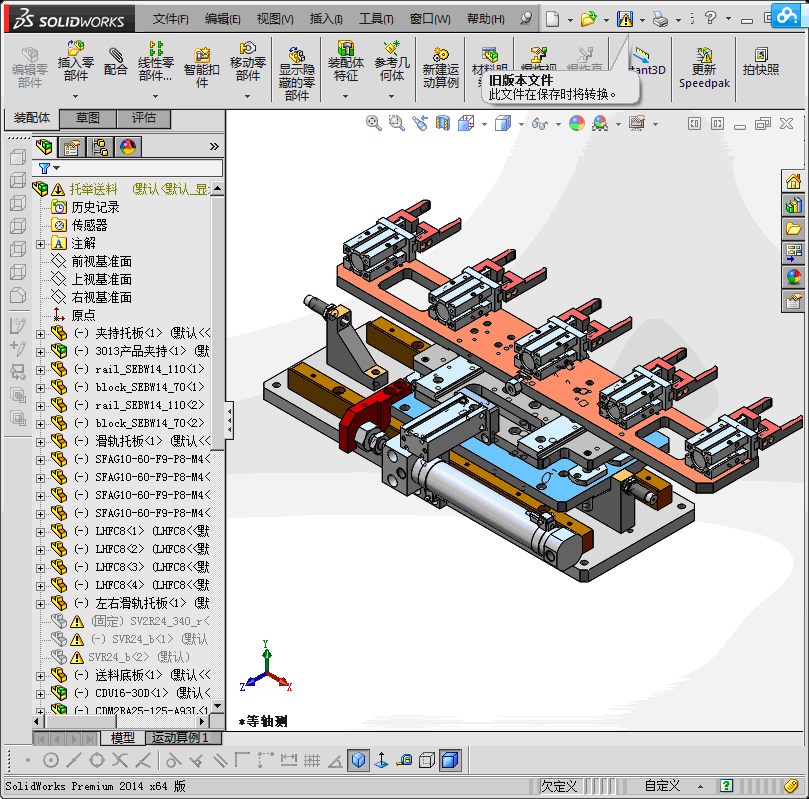Click the 欠定义 status indicator
The width and height of the screenshot is (809, 799).
(559, 786)
